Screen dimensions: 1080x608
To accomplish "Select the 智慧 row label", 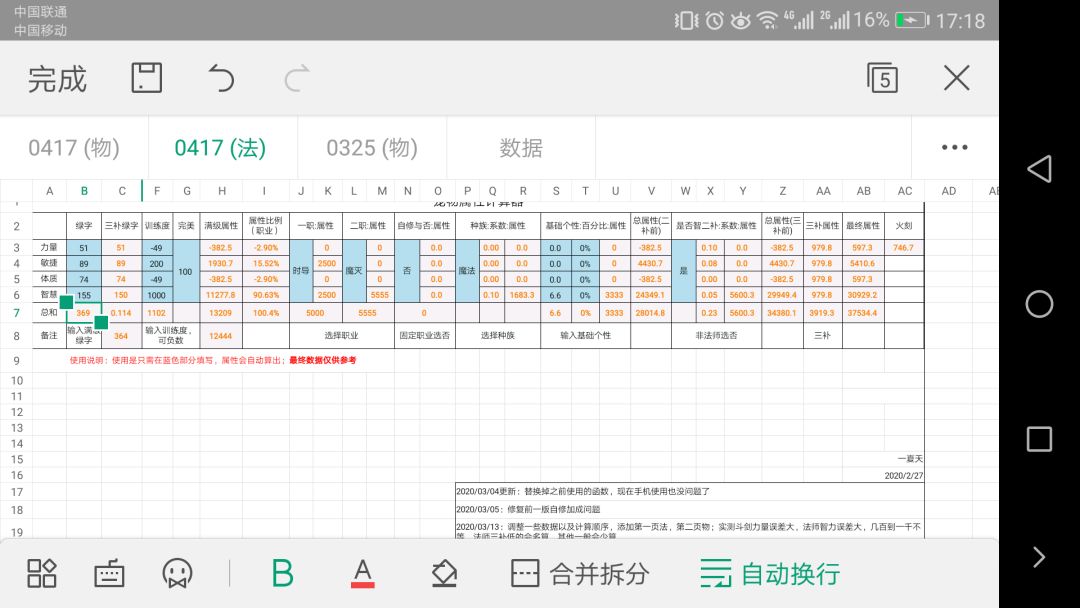I will (49, 295).
